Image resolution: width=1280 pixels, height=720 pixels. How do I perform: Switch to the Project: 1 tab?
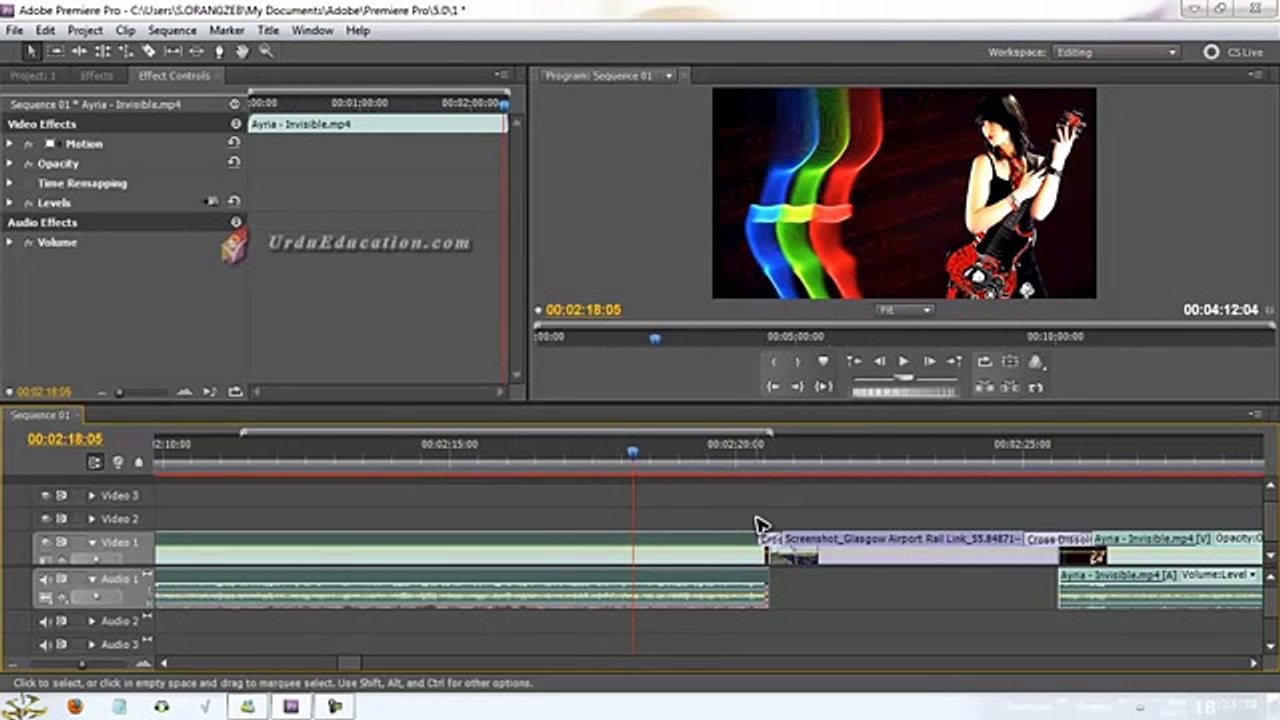pos(33,76)
